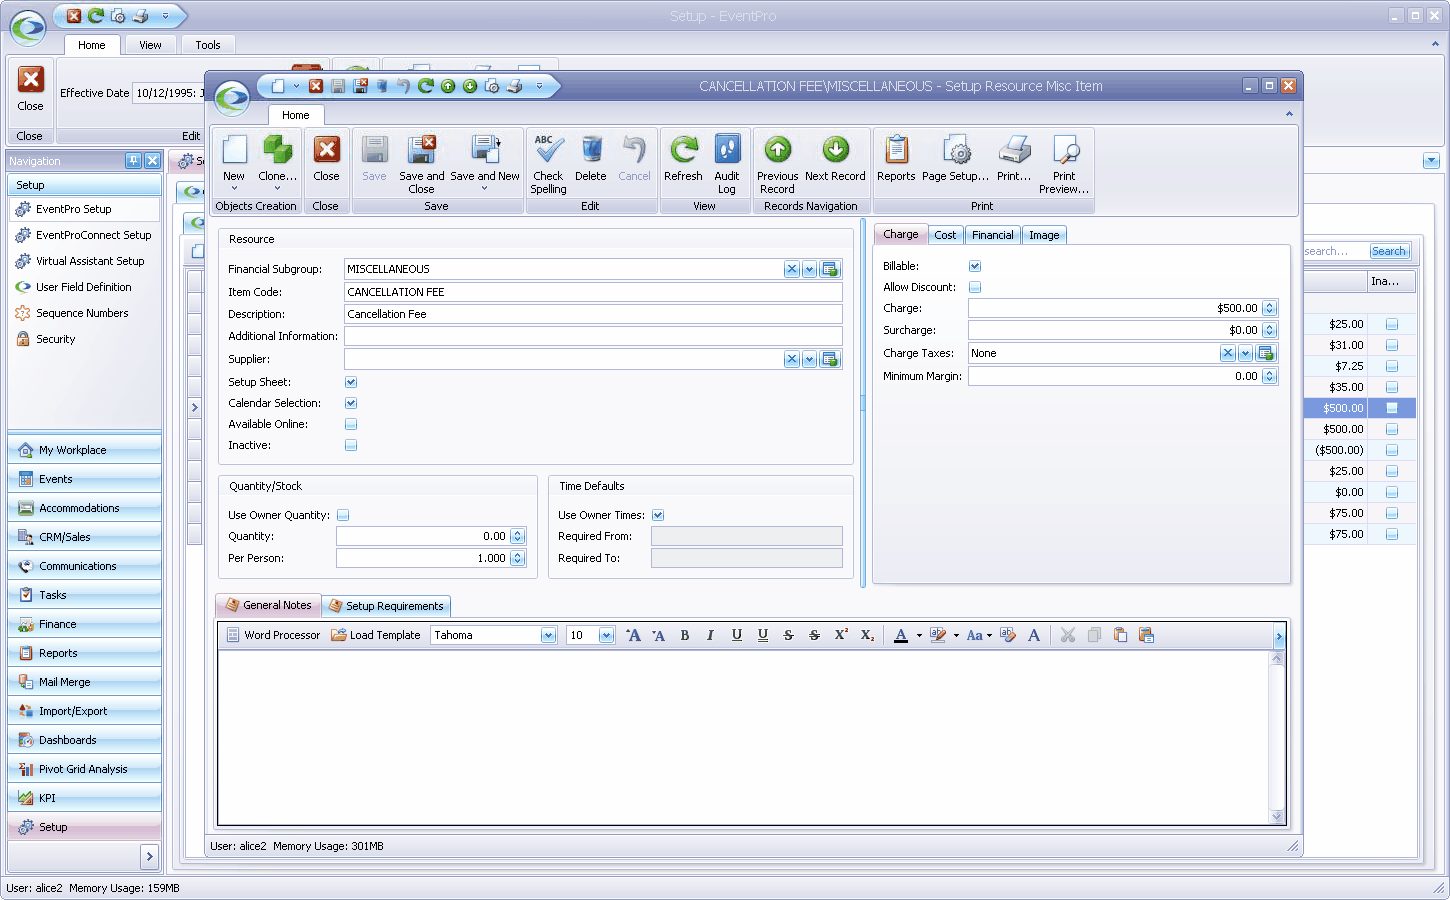Viewport: 1450px width, 900px height.
Task: Toggle the Setup Sheet checkbox
Action: (x=351, y=382)
